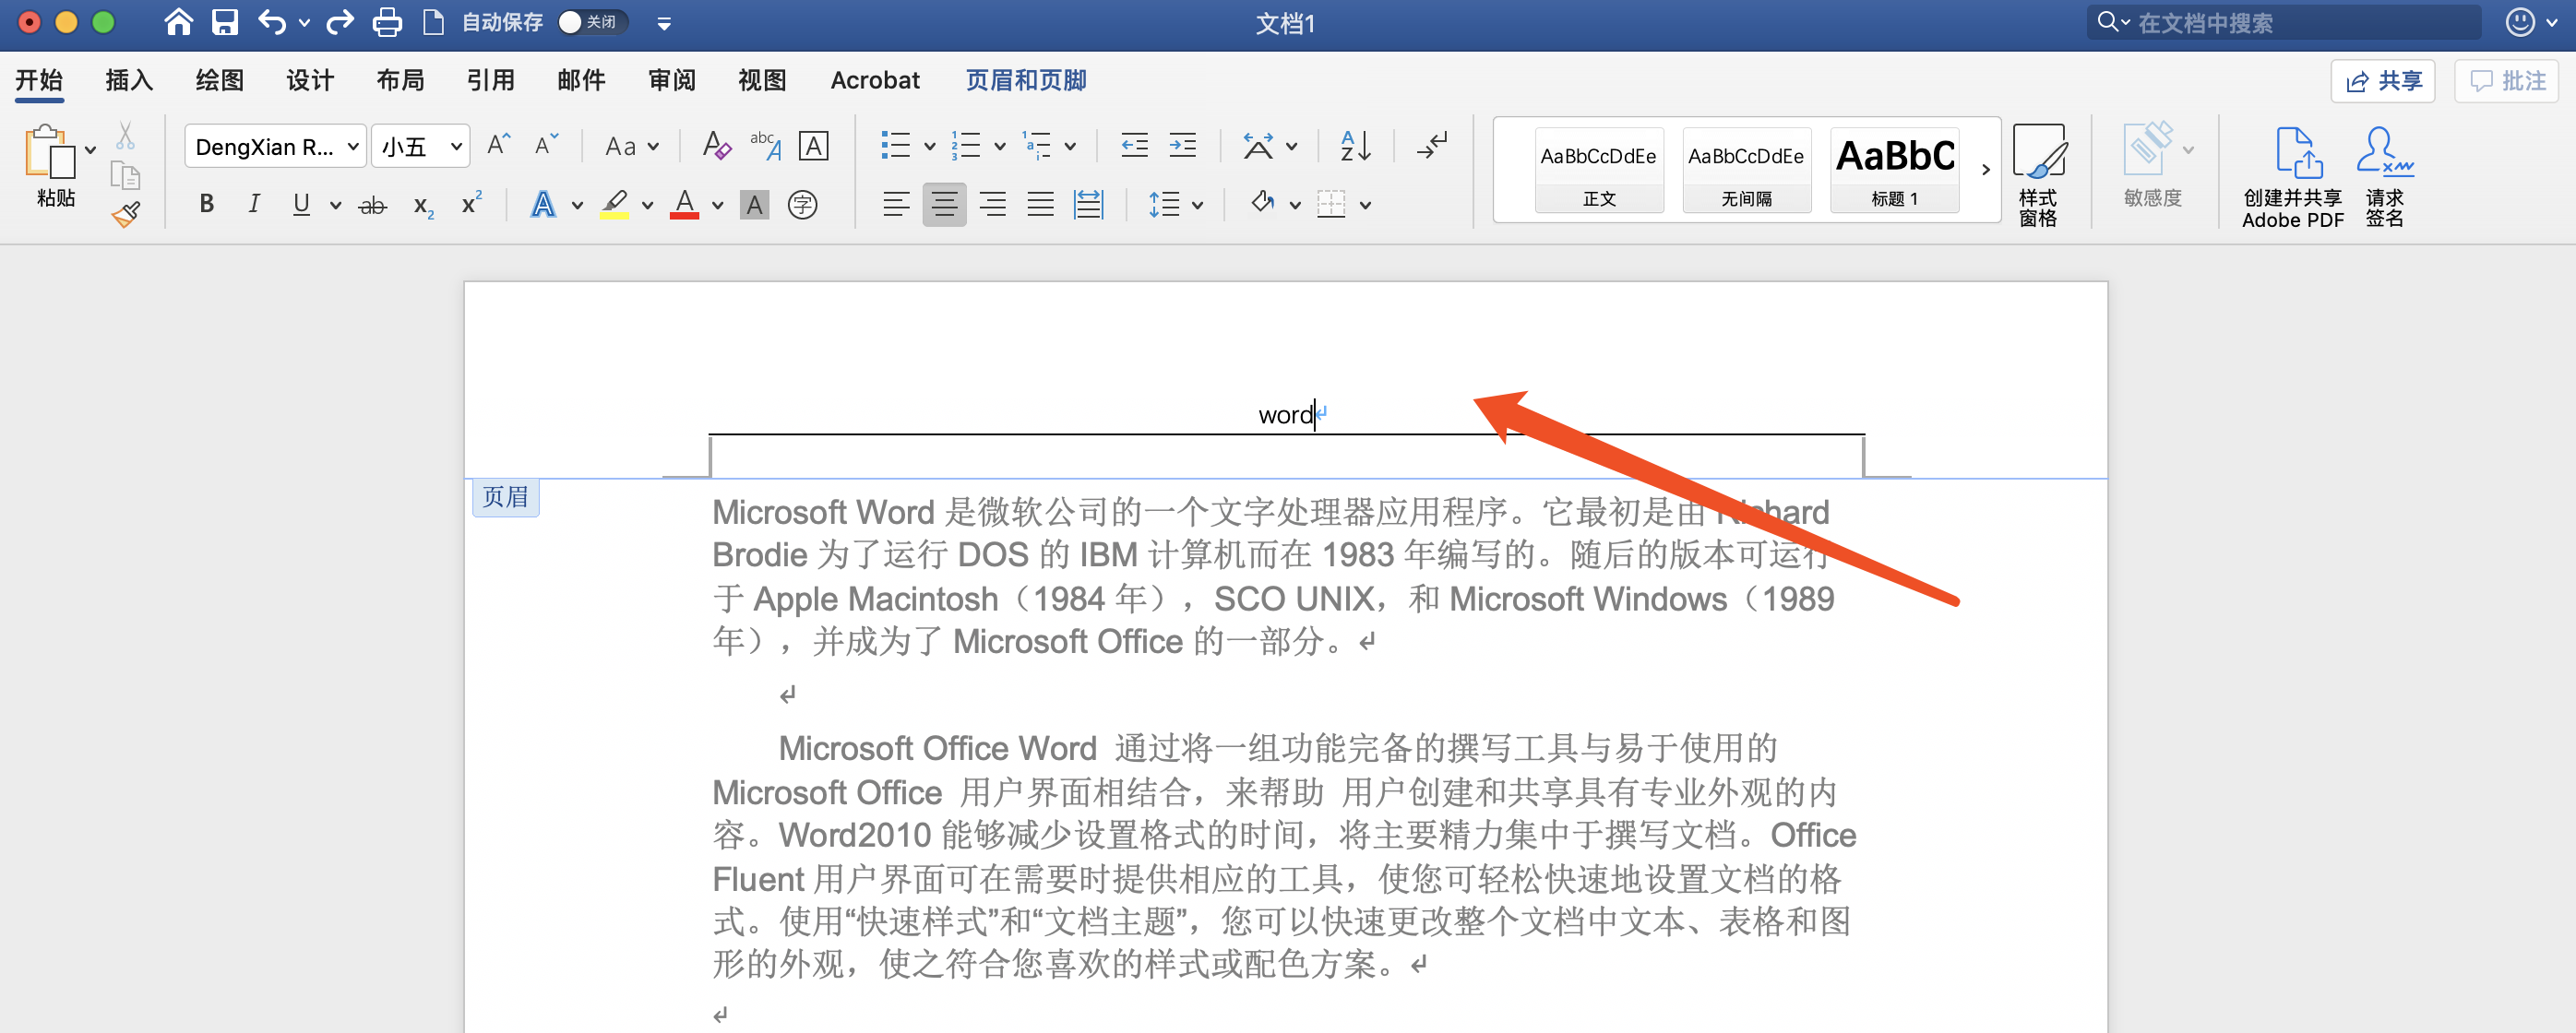The width and height of the screenshot is (2576, 1033).
Task: Toggle Bold formatting
Action: click(207, 204)
